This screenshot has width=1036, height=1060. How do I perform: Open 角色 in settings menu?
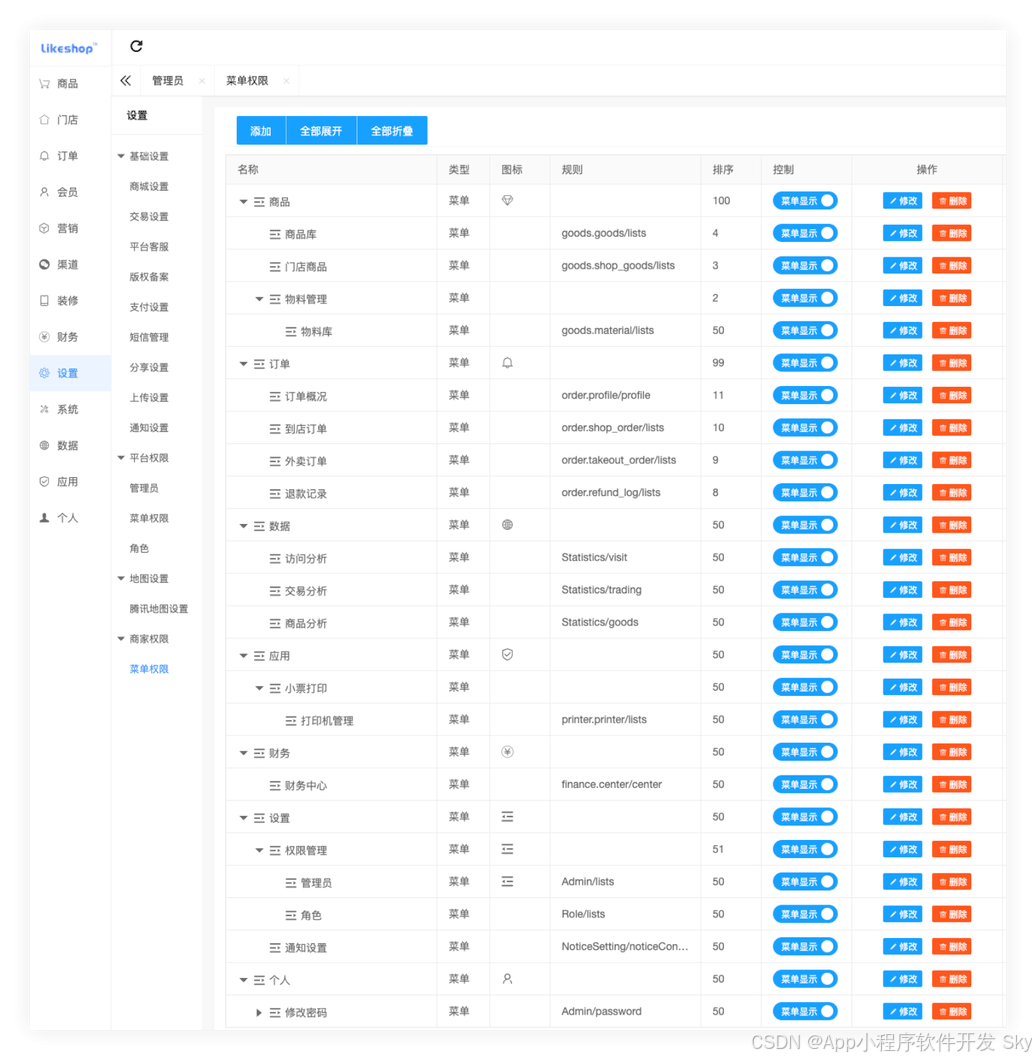[139, 548]
